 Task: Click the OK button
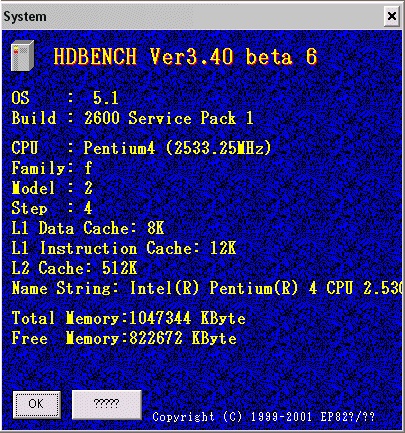point(37,404)
